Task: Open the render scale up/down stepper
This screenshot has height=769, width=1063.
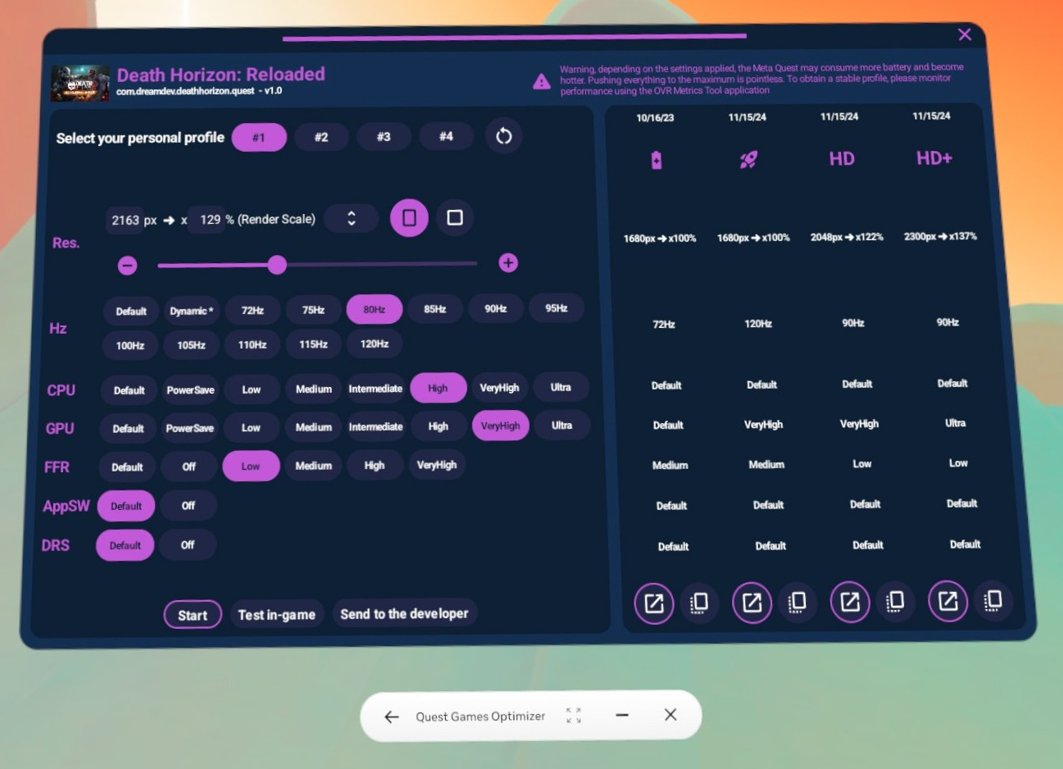Action: point(351,218)
